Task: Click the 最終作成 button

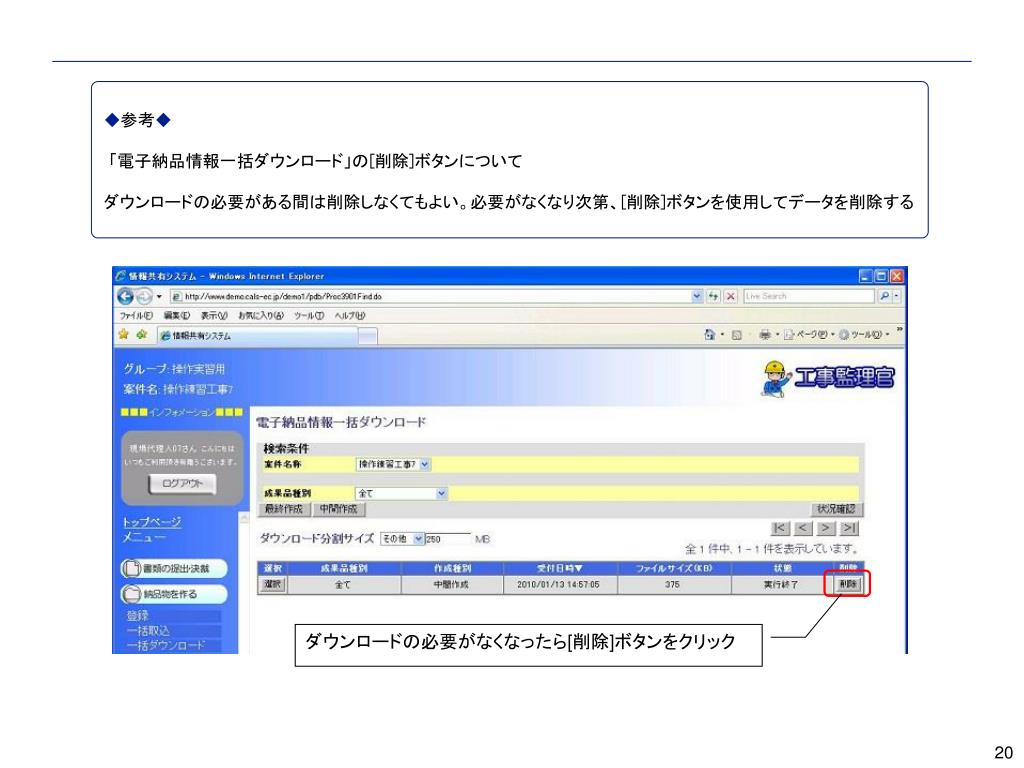Action: coord(284,509)
